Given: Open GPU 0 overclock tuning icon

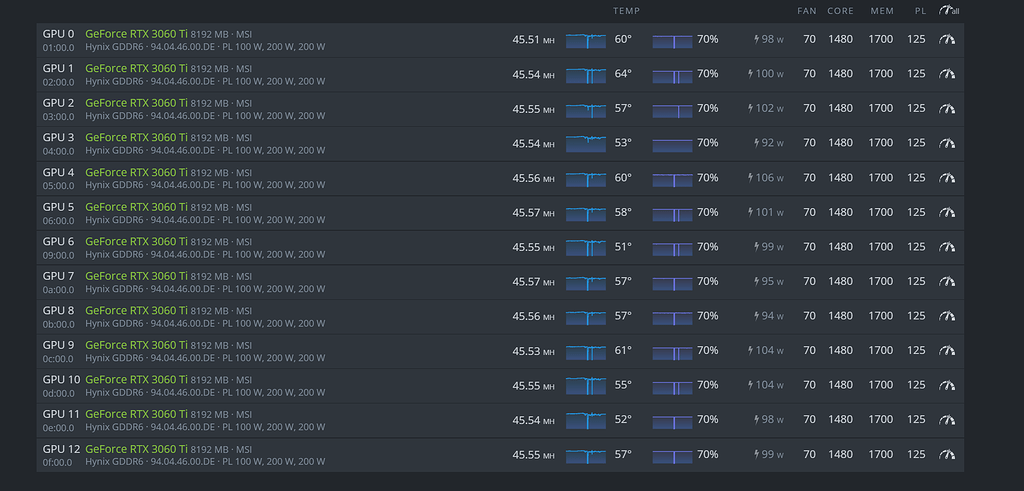Looking at the screenshot, I should pos(947,39).
